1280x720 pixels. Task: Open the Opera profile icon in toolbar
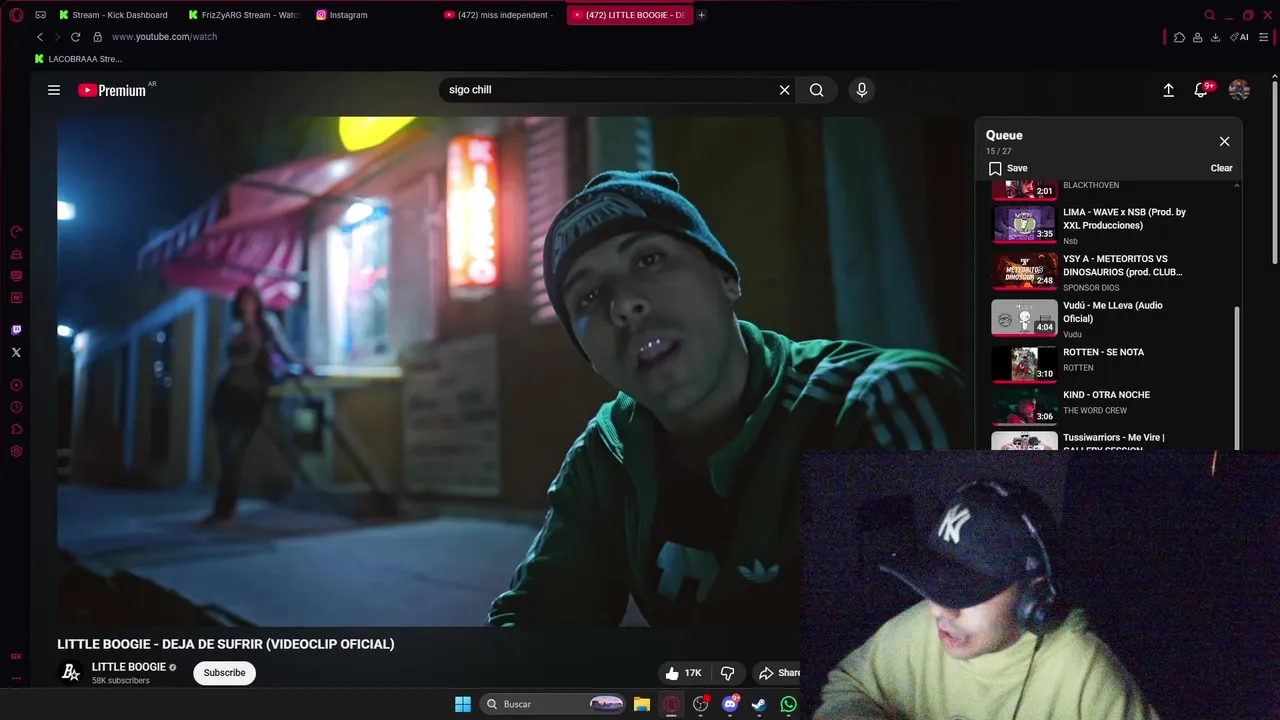(1198, 37)
